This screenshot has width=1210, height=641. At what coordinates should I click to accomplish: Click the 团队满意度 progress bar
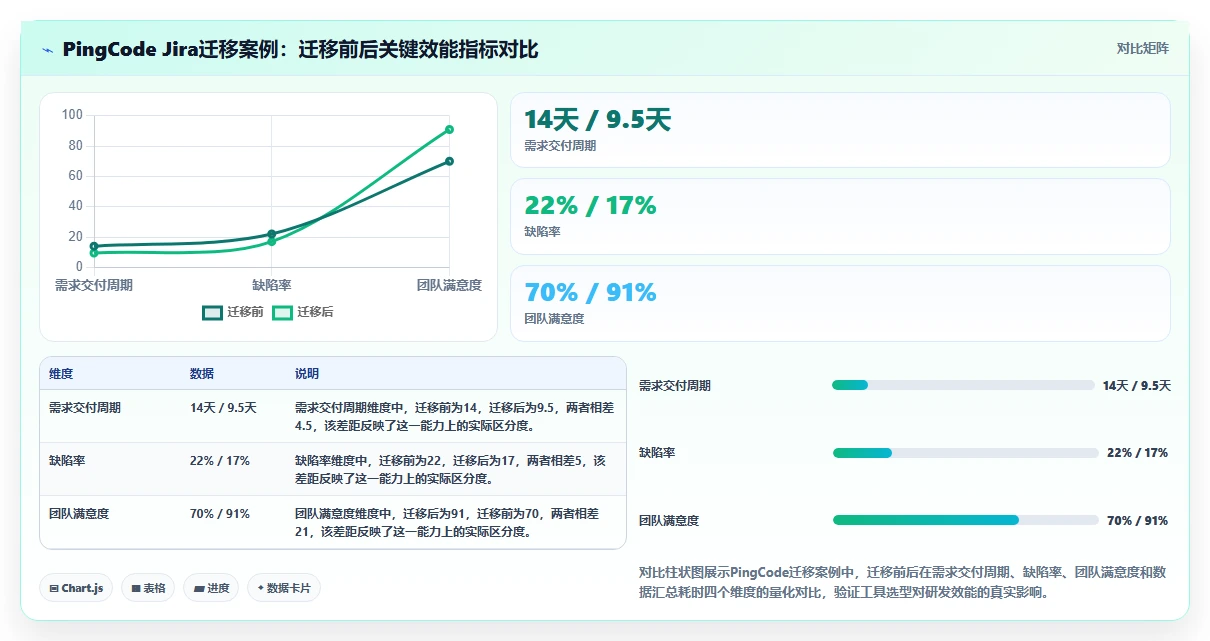coord(965,520)
